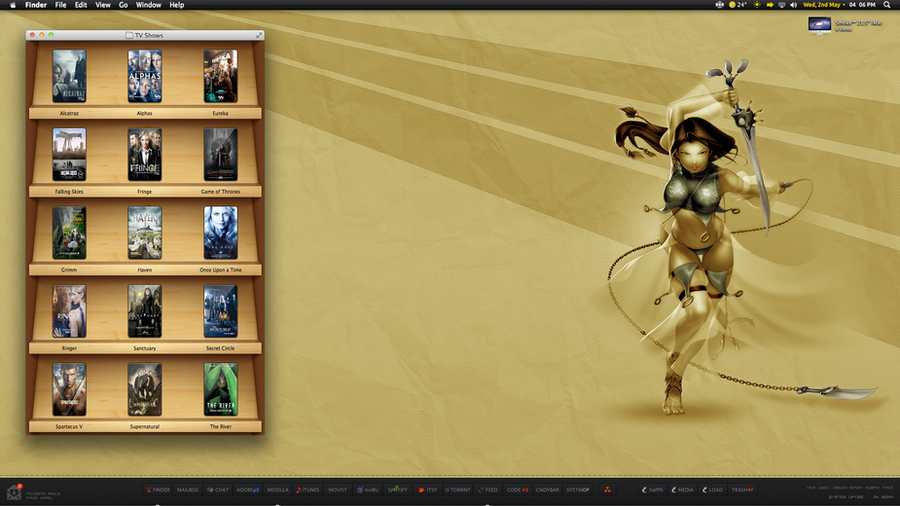Open the Edit menu
Viewport: 900px width, 506px height.
pos(81,5)
